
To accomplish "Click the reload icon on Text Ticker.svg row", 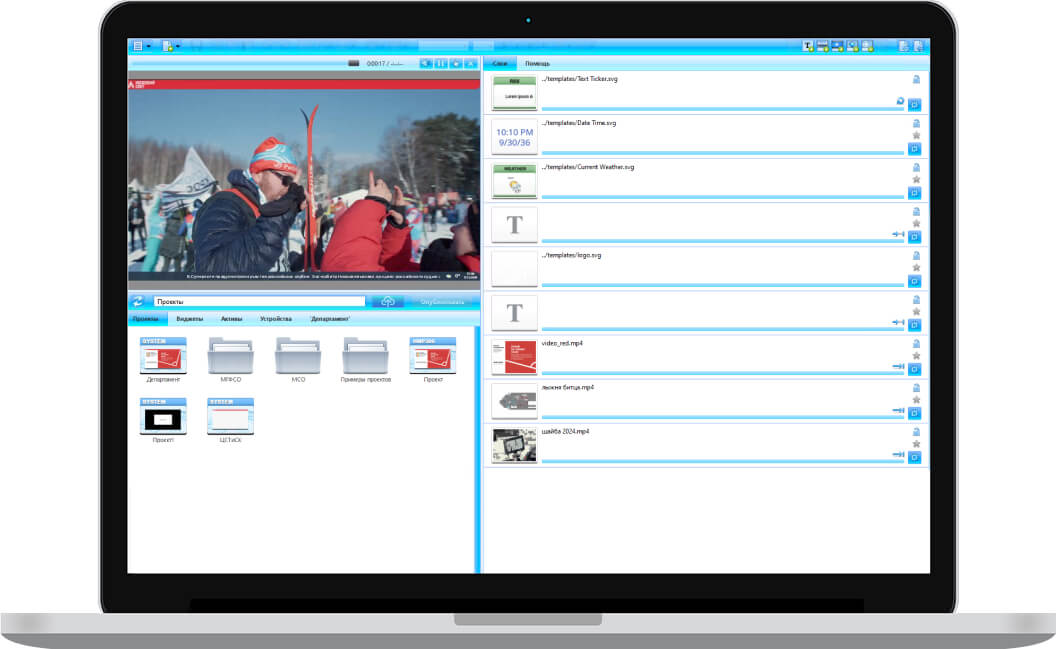I will 900,101.
